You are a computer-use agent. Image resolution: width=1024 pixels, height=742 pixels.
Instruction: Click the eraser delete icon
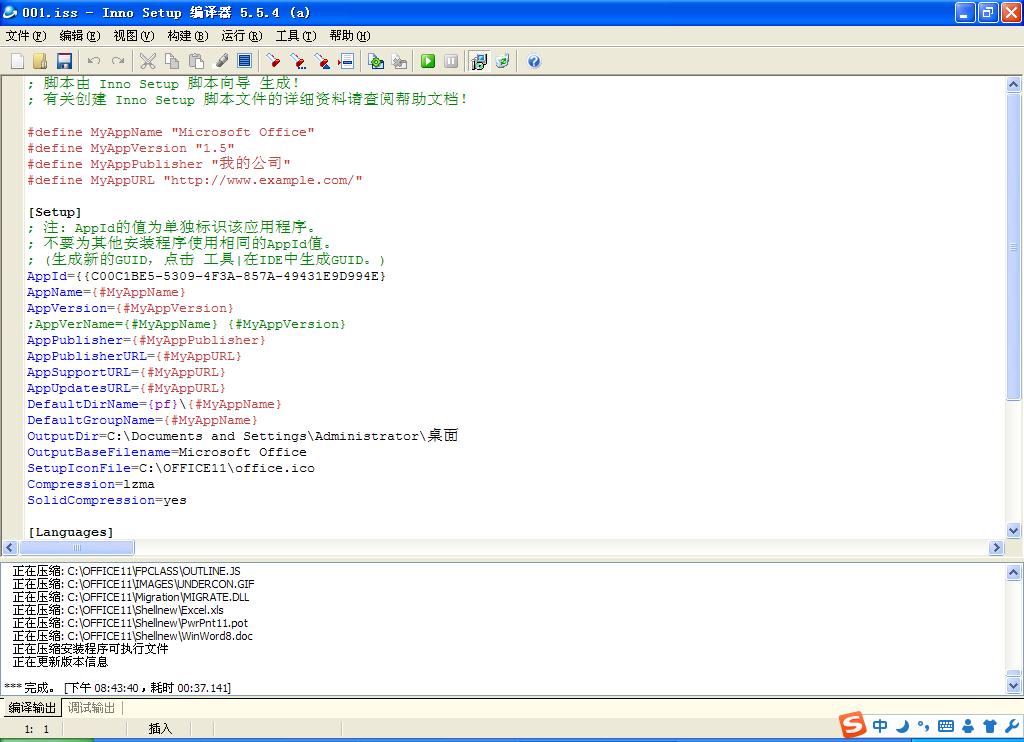point(221,61)
